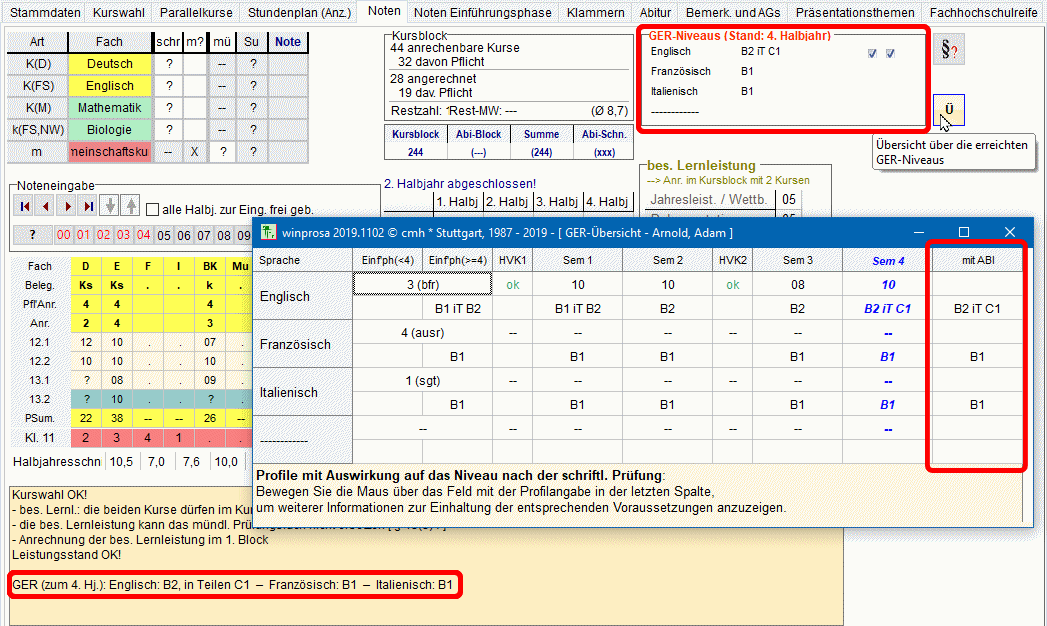Screen dimensions: 1047x626
Task: Go to next record with red right arrow
Action: point(68,207)
